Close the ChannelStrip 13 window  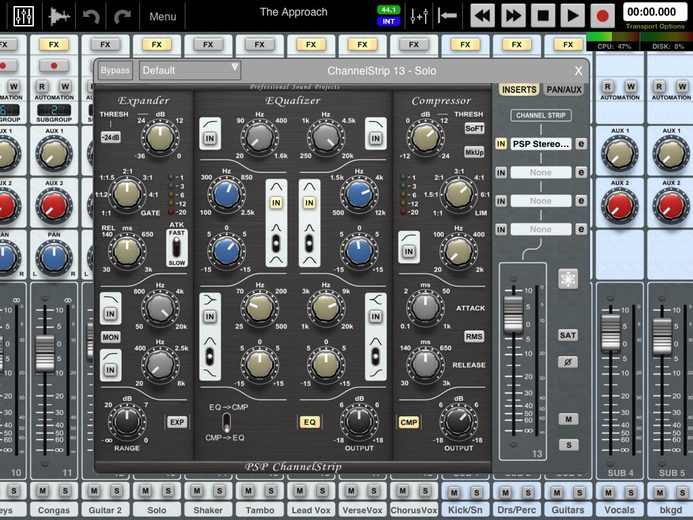[578, 71]
